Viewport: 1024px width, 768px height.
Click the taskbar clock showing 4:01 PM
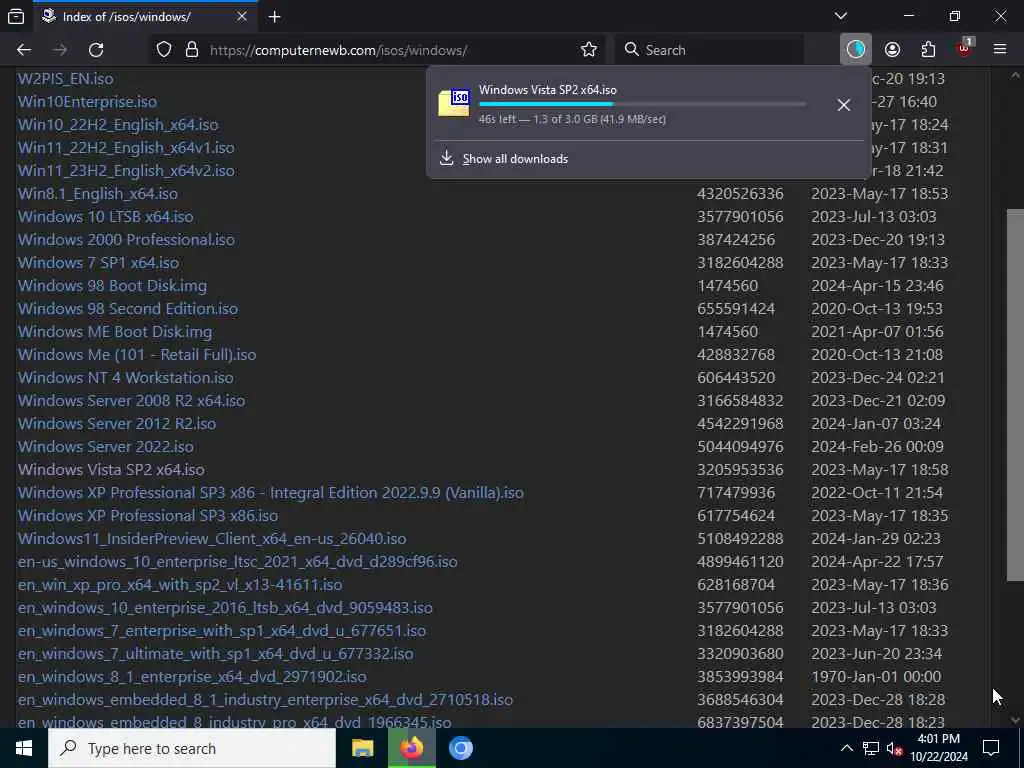click(x=938, y=739)
